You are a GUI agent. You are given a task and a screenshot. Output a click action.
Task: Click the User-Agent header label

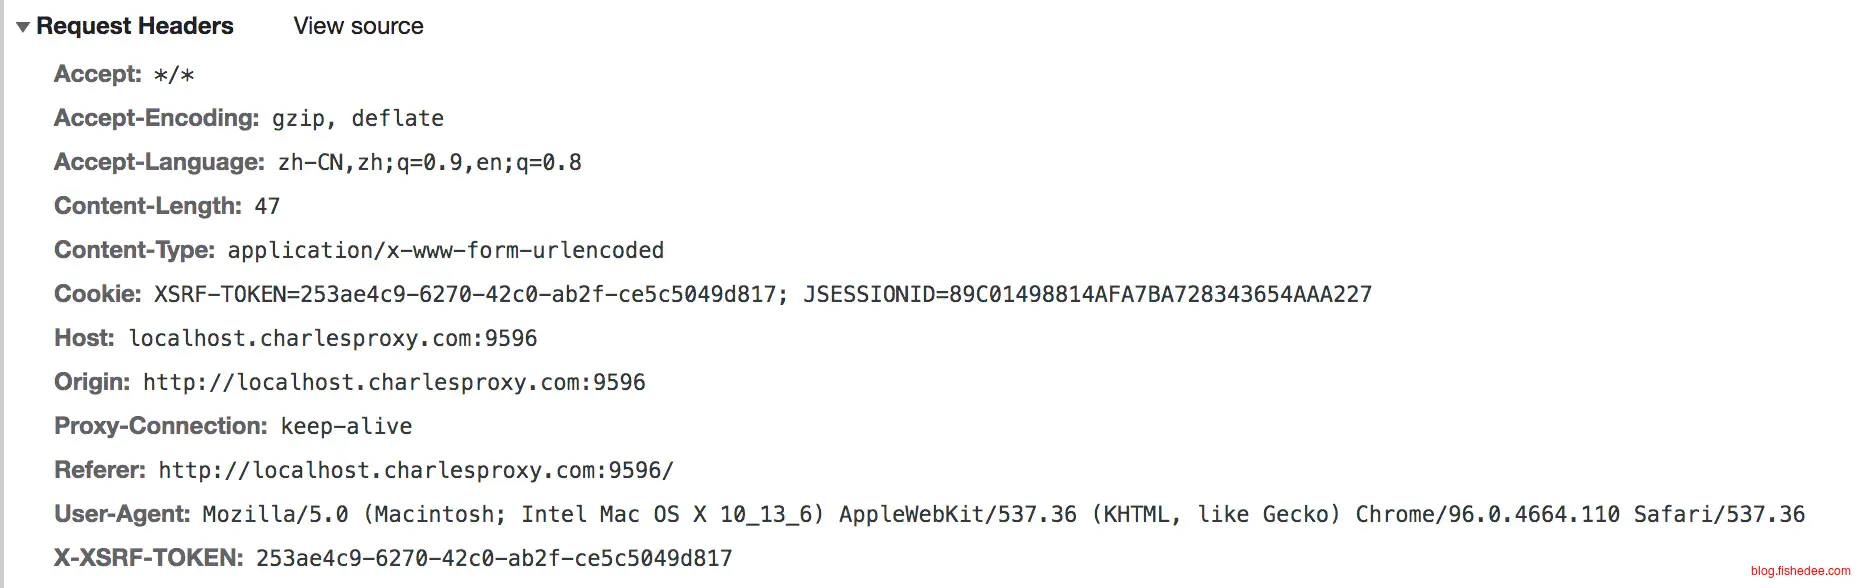122,514
